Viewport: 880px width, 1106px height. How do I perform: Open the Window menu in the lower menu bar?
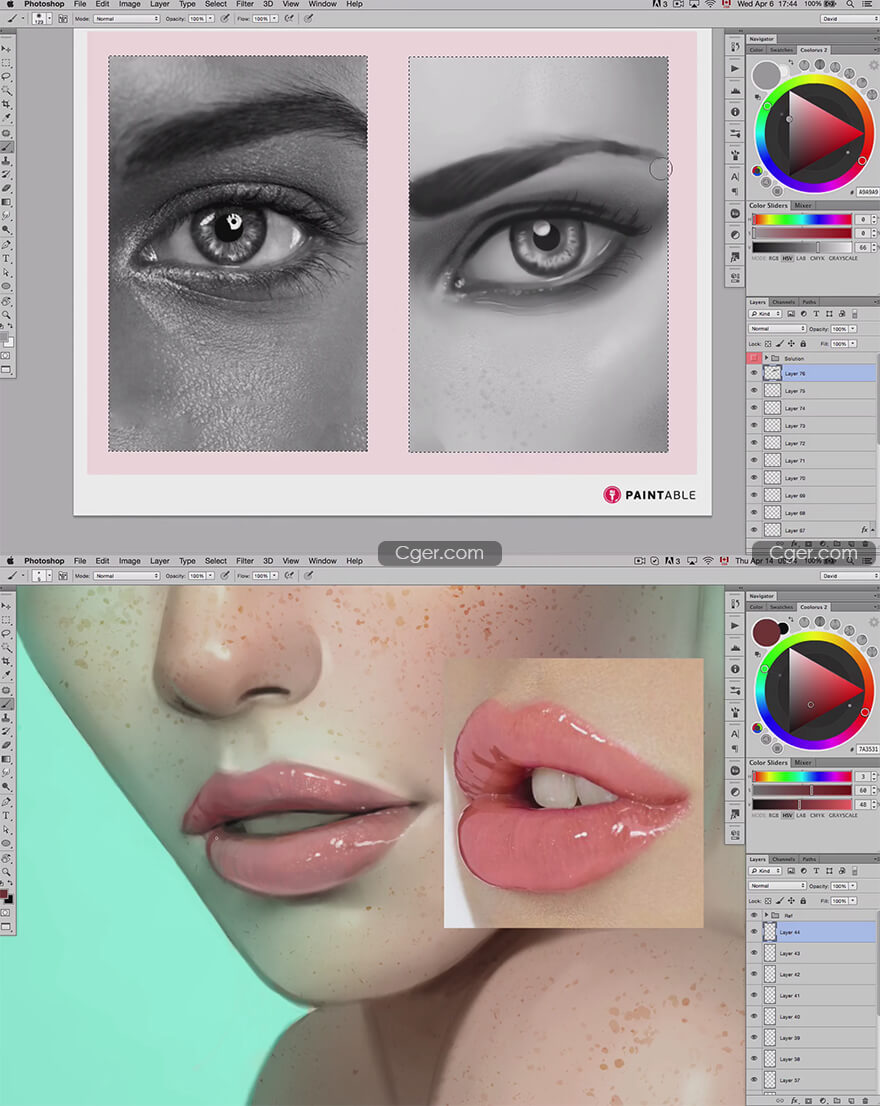point(322,561)
